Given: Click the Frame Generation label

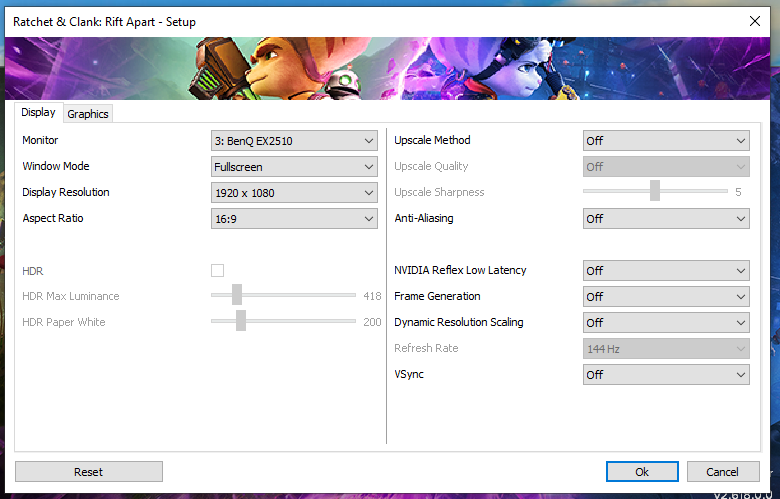Looking at the screenshot, I should coord(437,296).
